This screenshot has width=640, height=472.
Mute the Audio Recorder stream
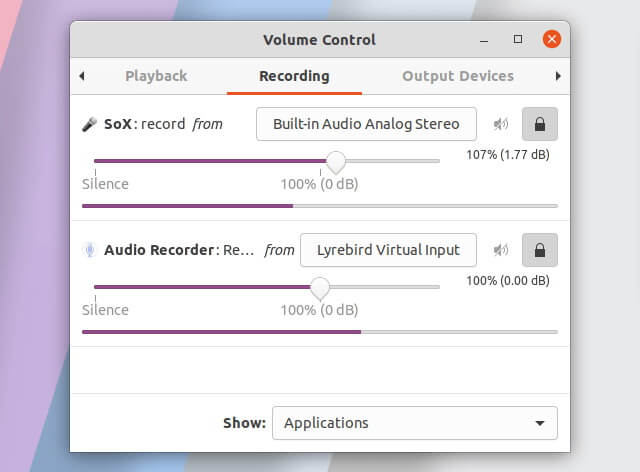pos(501,249)
